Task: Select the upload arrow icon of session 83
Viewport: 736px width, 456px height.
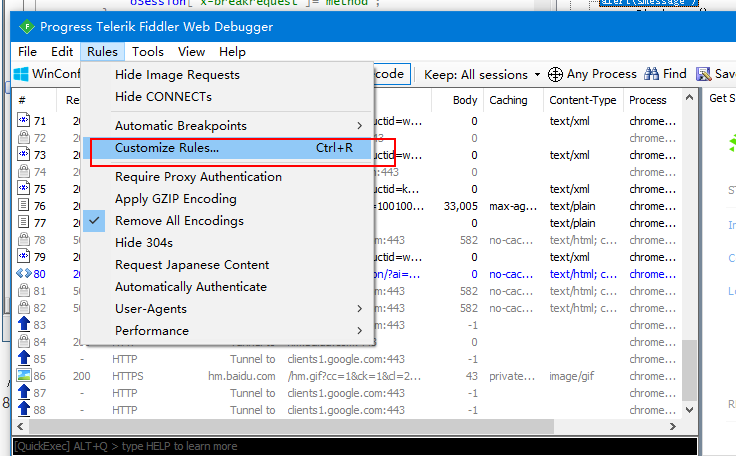Action: click(x=23, y=324)
